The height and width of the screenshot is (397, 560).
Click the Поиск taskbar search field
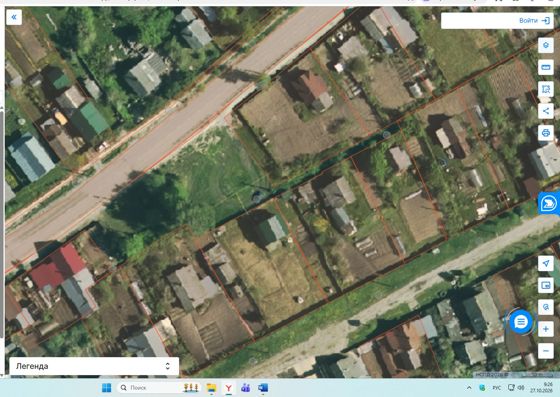(149, 388)
